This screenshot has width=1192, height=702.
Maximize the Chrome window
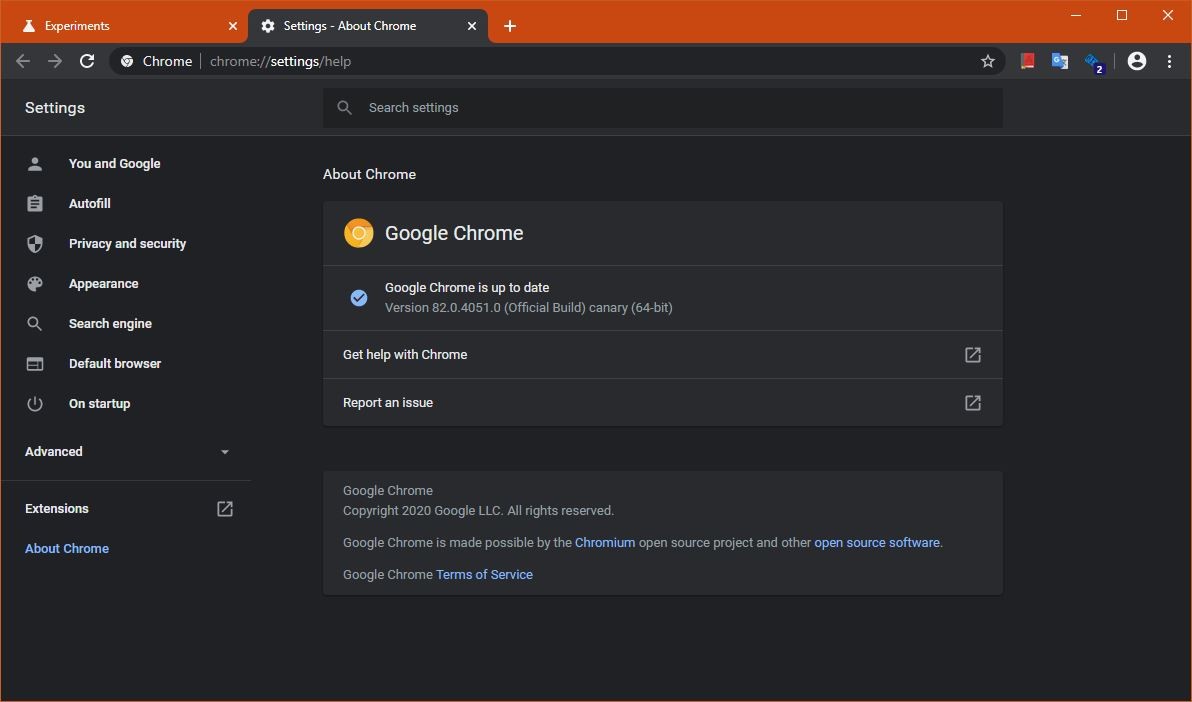(x=1122, y=15)
